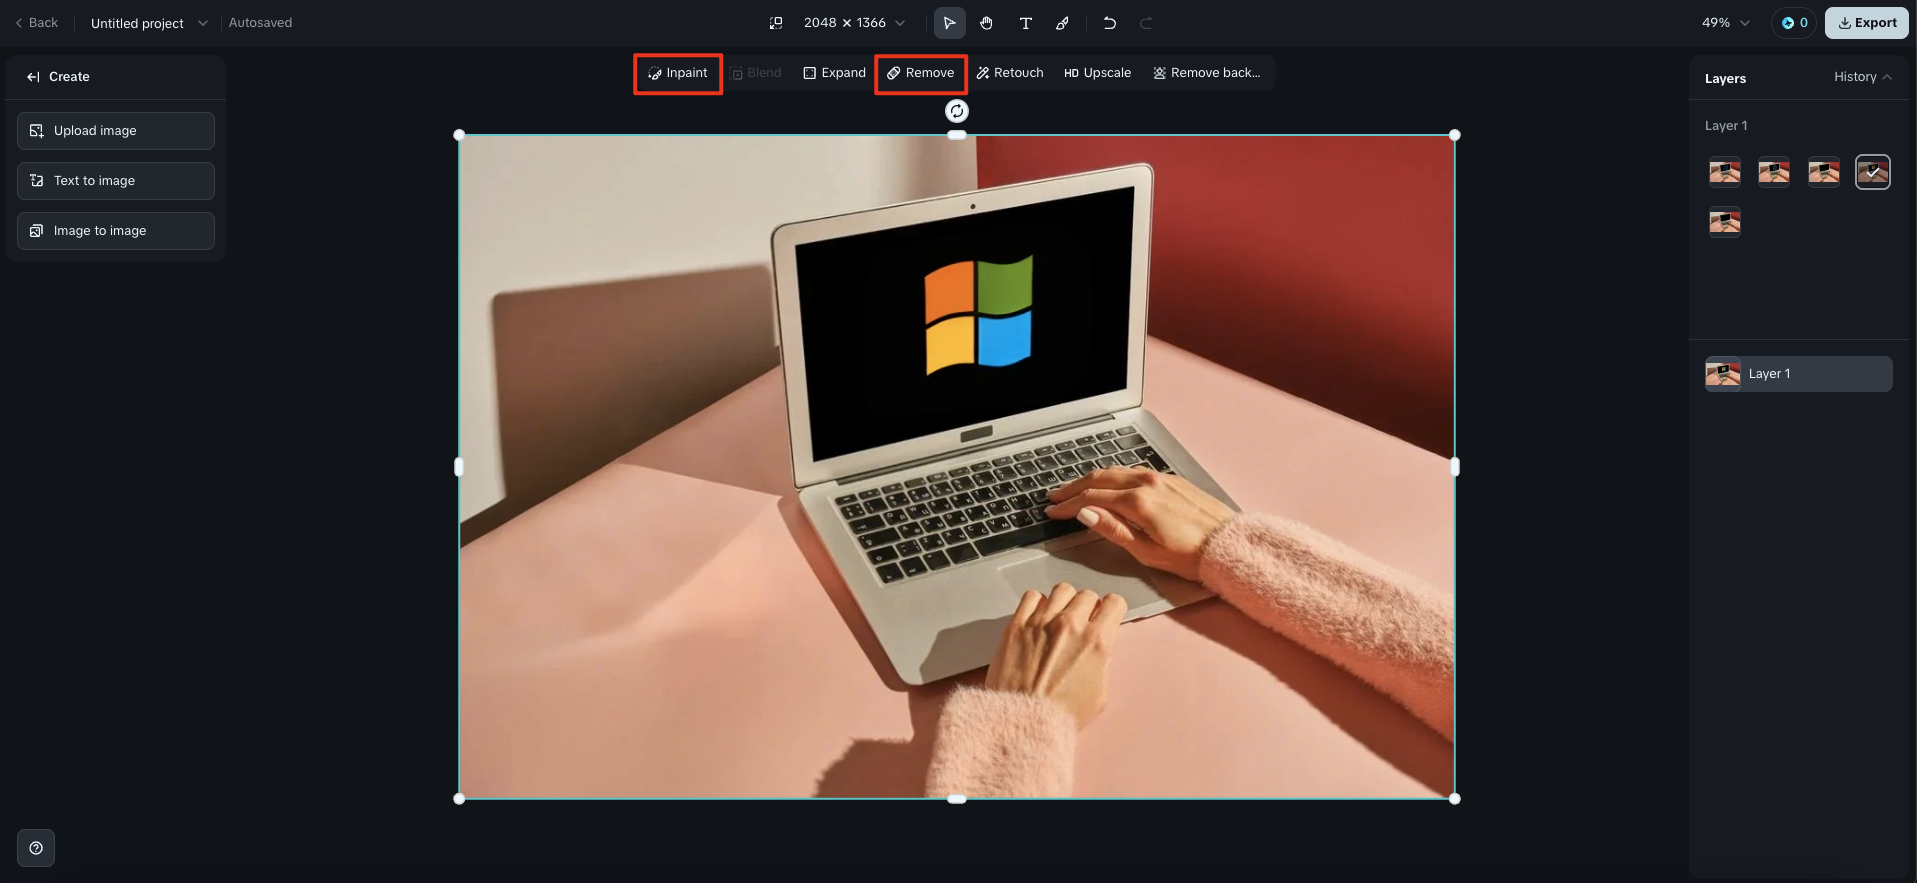Open the 49% zoom level dropdown
The image size is (1917, 883).
tap(1726, 23)
